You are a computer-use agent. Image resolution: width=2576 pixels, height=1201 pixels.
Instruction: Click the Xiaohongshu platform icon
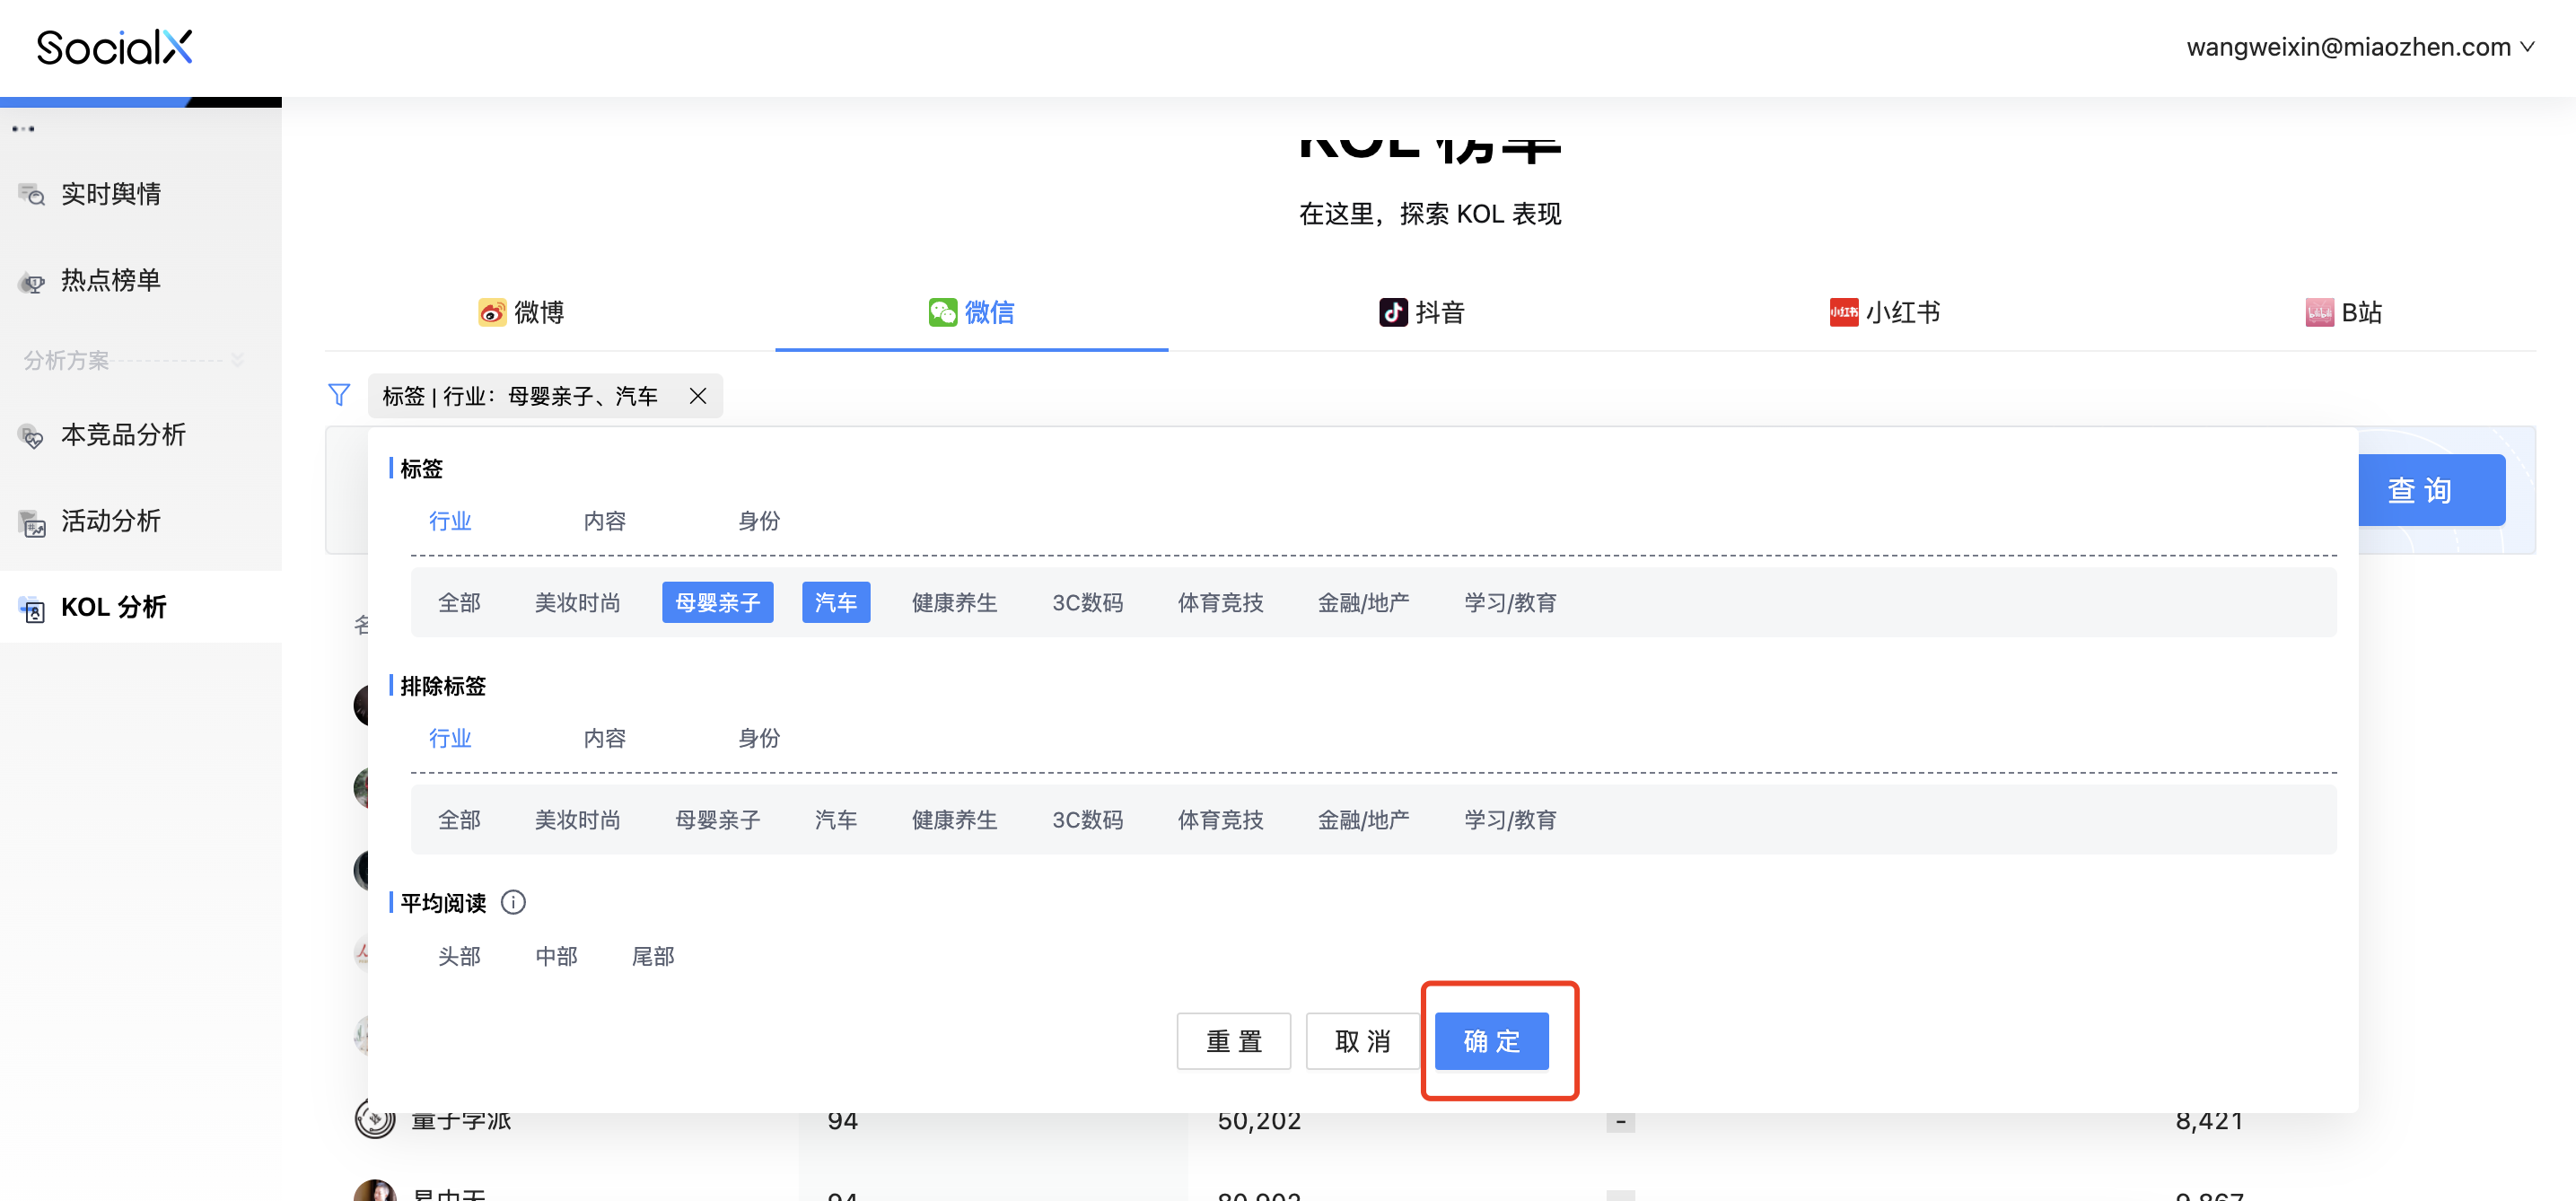(1843, 313)
